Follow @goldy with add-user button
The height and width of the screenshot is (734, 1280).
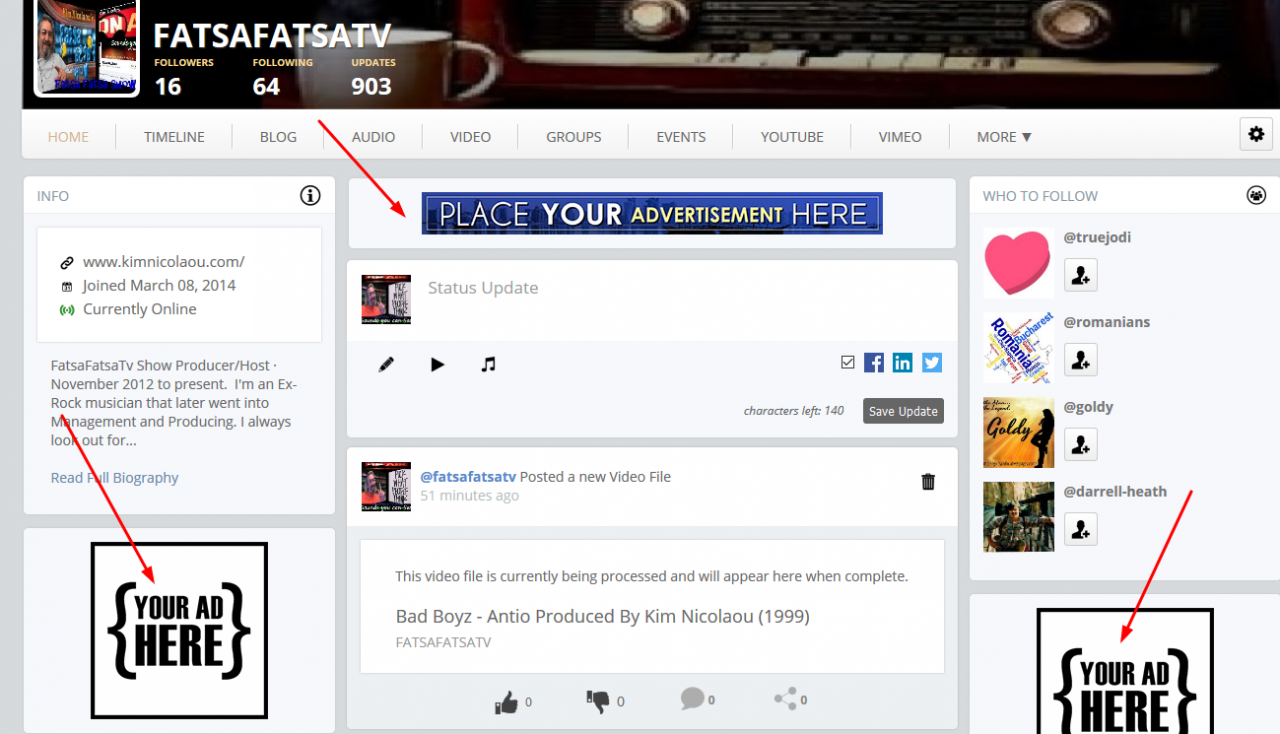[x=1080, y=444]
